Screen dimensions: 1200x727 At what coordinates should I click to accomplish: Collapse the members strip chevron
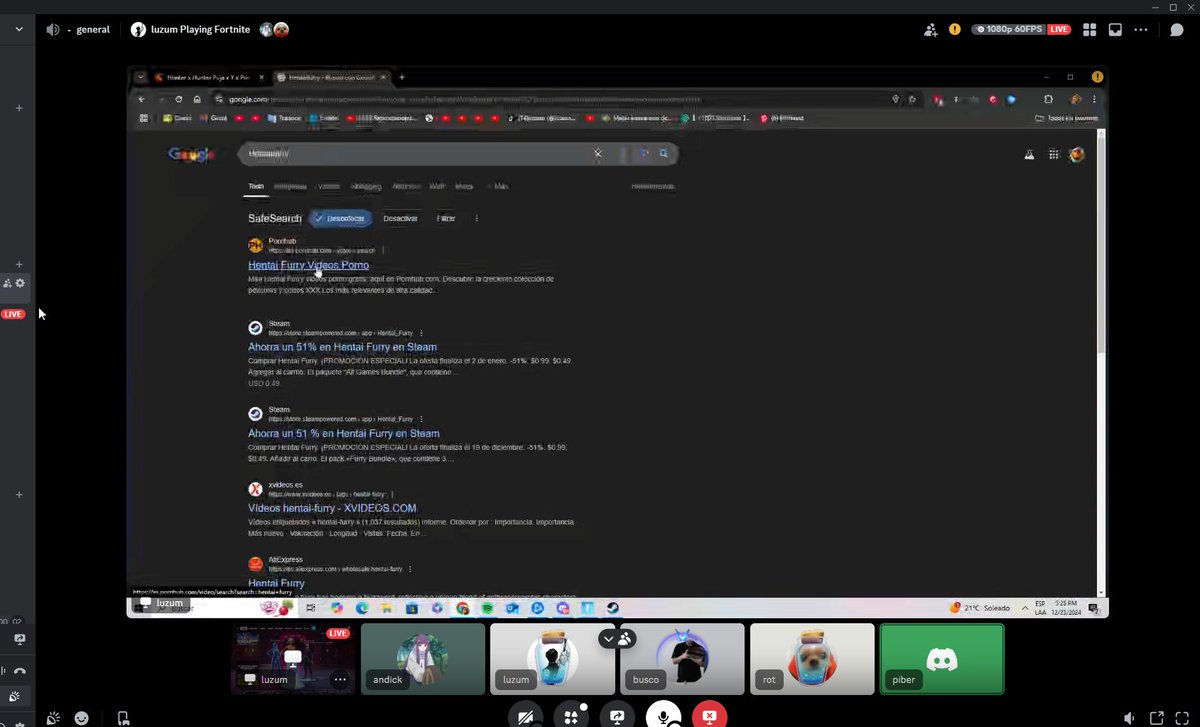pyautogui.click(x=608, y=638)
